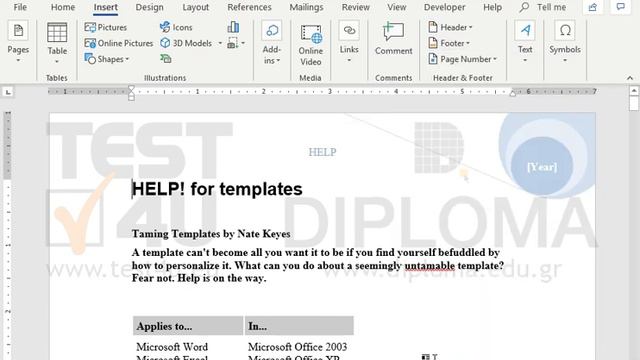The width and height of the screenshot is (640, 360).
Task: Insert a Table
Action: click(57, 42)
